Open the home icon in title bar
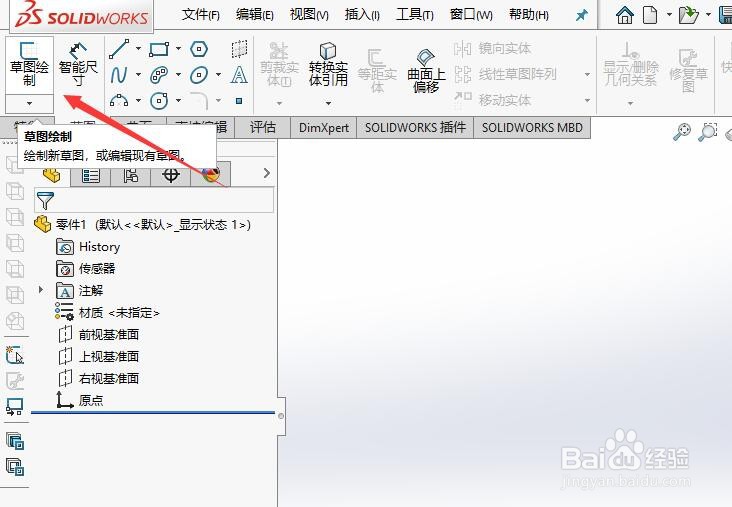 (x=625, y=15)
